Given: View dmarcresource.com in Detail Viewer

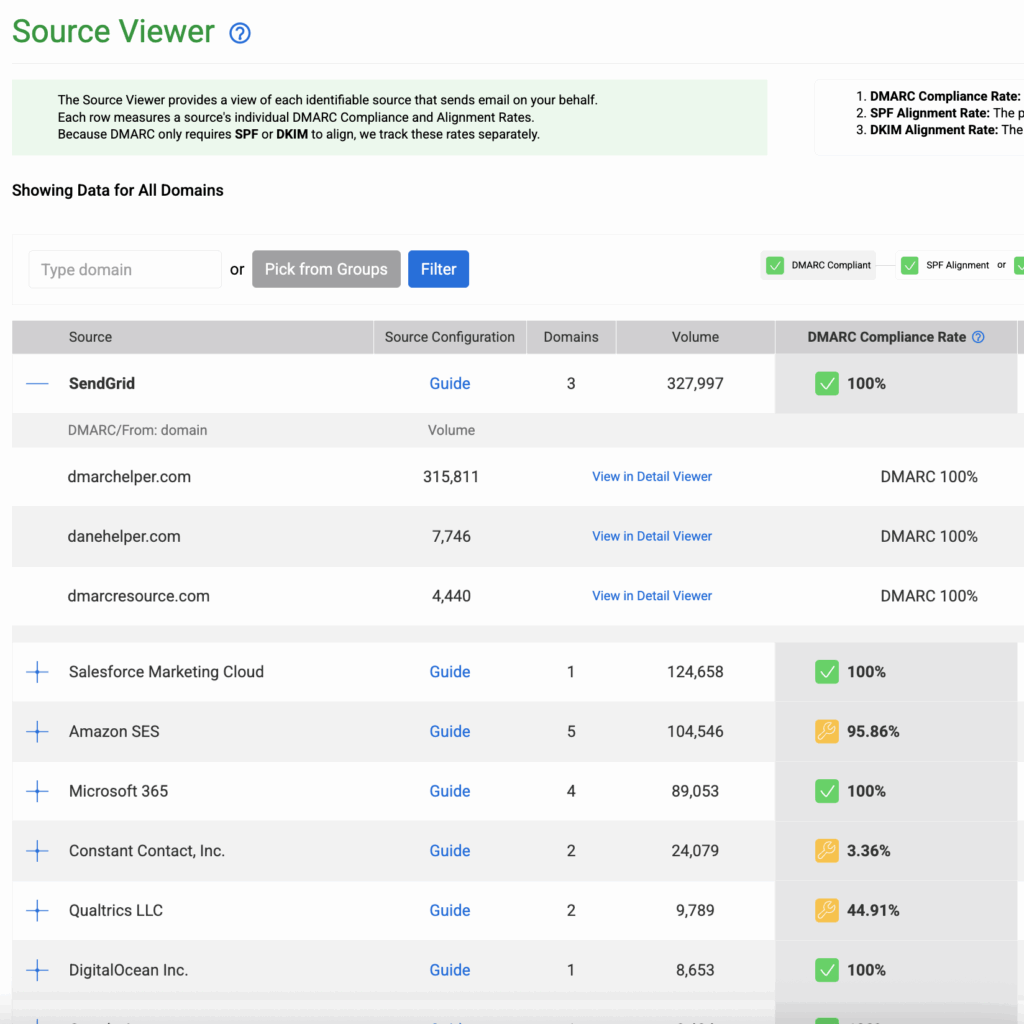Looking at the screenshot, I should [652, 596].
